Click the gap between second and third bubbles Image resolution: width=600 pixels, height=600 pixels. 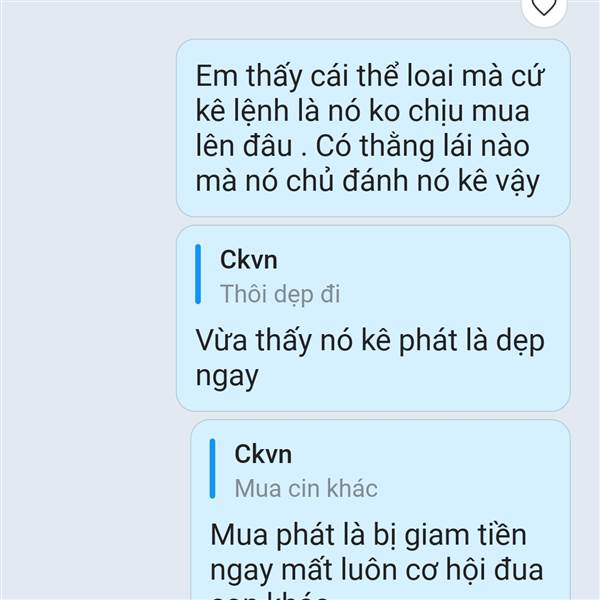(373, 416)
